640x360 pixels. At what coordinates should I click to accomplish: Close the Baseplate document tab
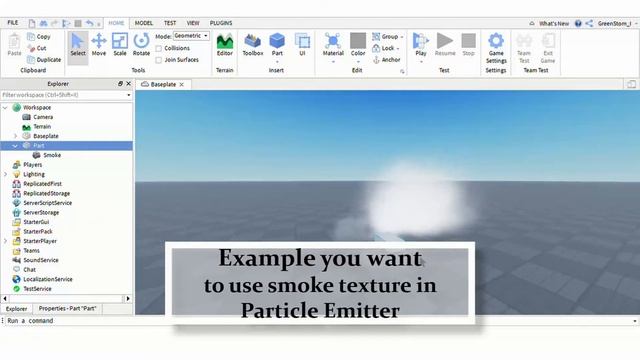point(182,84)
